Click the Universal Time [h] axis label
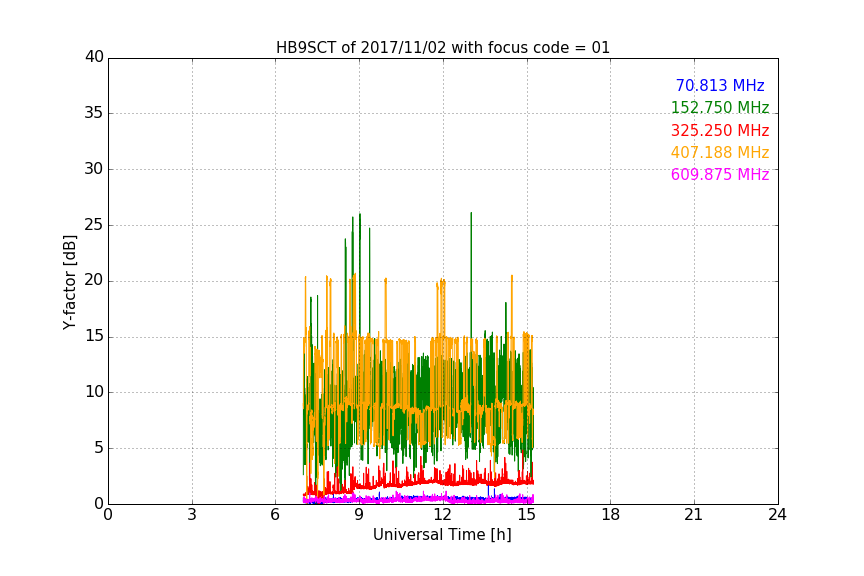Viewport: 864px width, 576px height. 442,535
